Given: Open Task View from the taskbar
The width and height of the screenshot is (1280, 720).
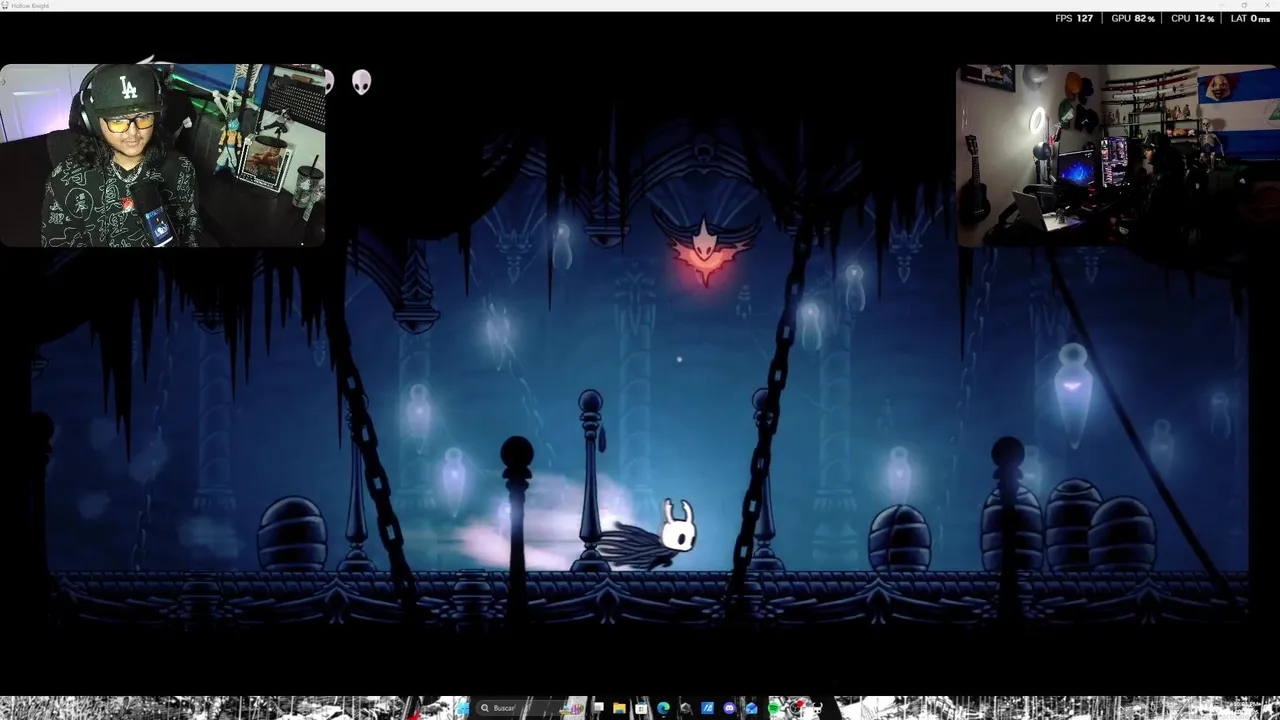Looking at the screenshot, I should point(599,708).
